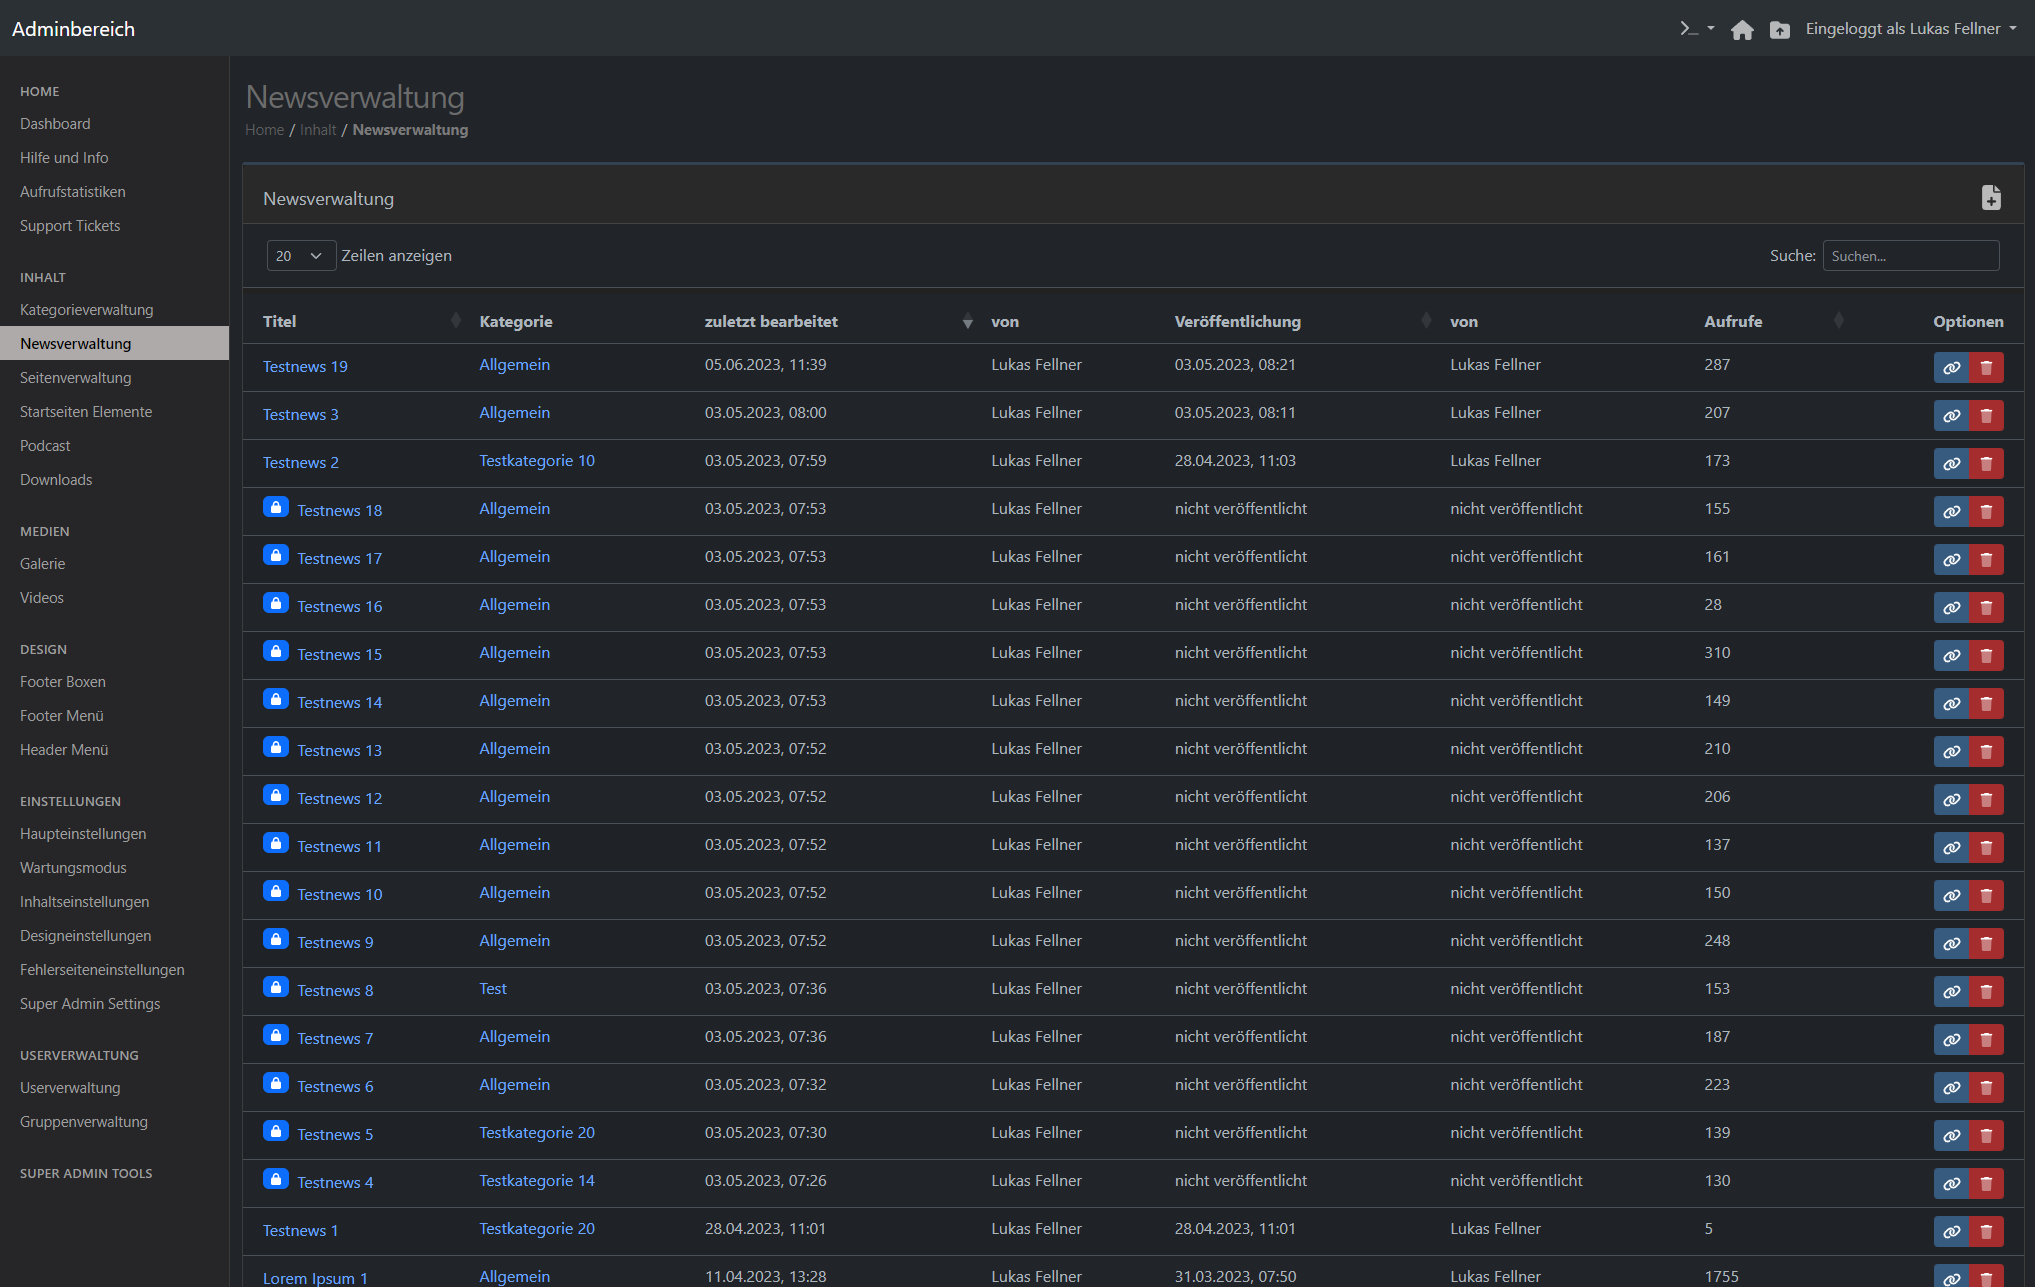The width and height of the screenshot is (2035, 1287).
Task: Click link icon for Testnews 2
Action: (1951, 464)
